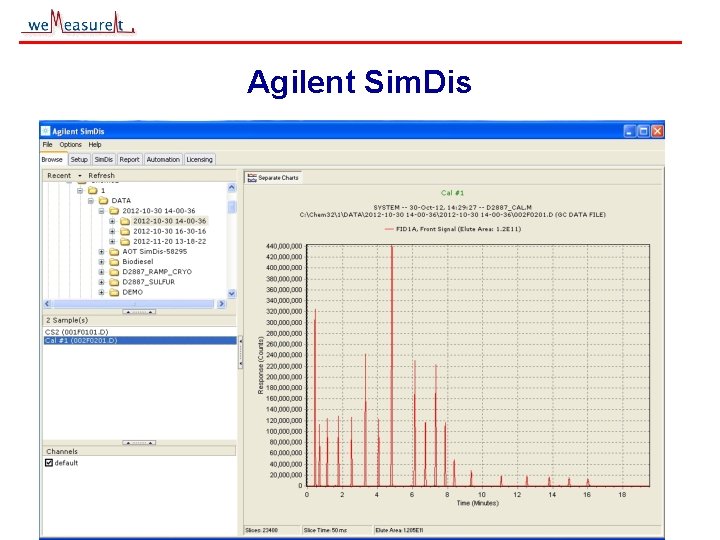720x540 pixels.
Task: Expand the Biodiesel folder
Action: (101, 262)
